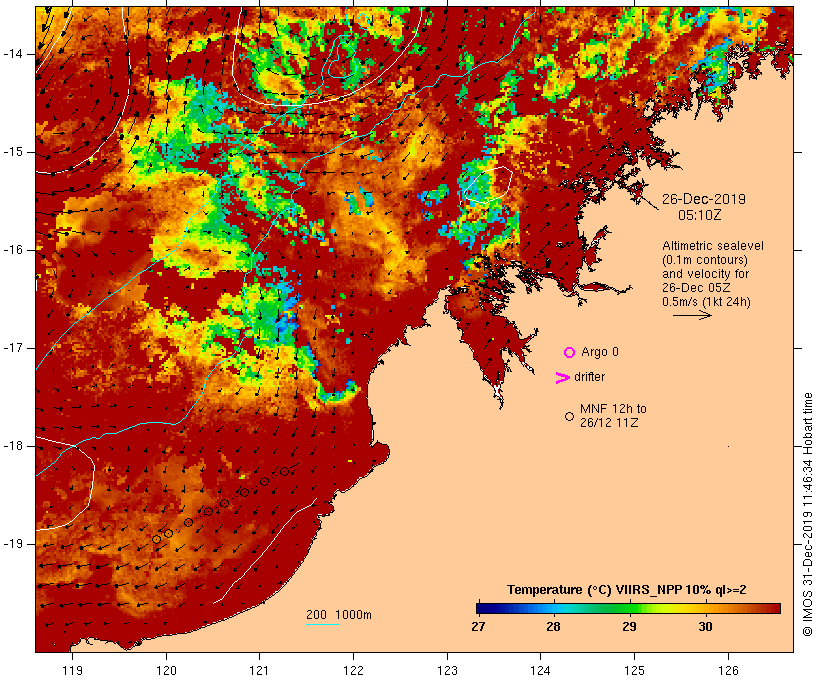
Task: Click the IMOS copyright timestamp text
Action: 807,514
